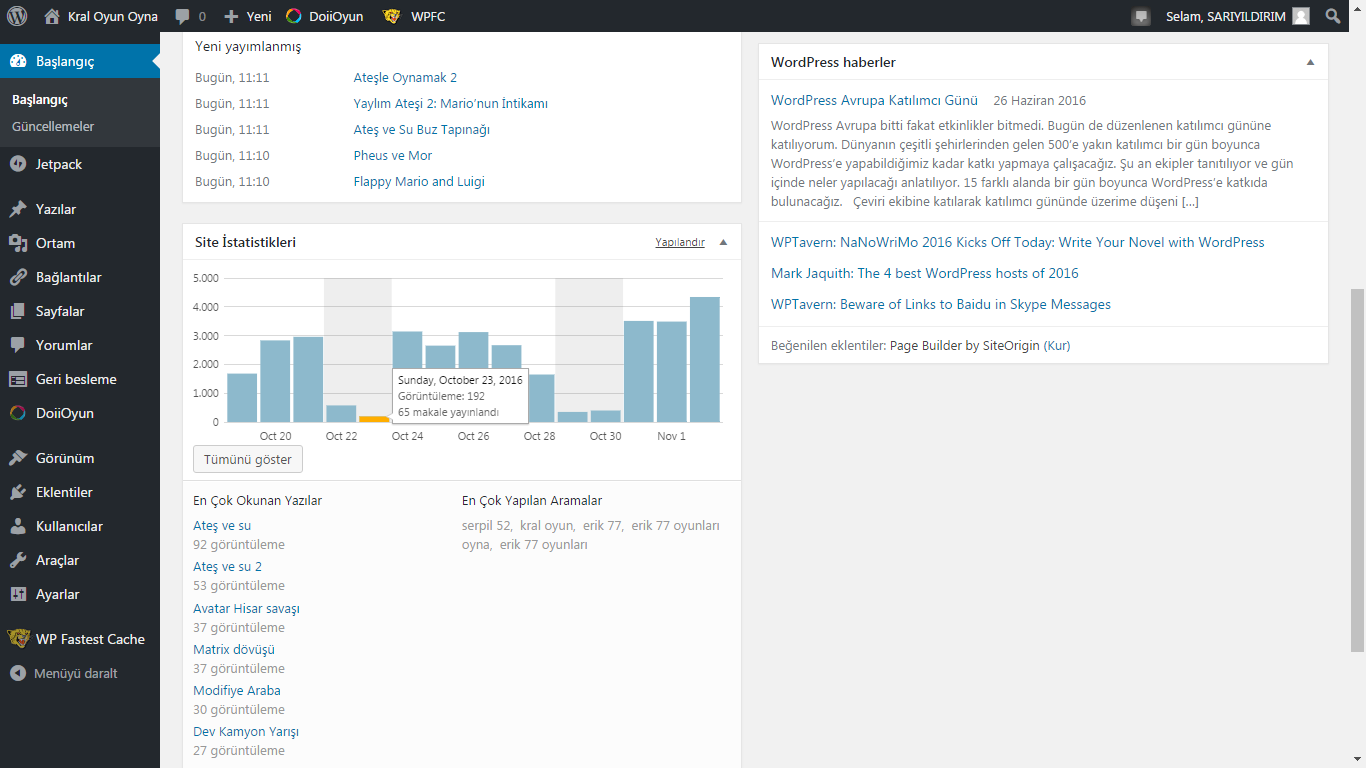1366x768 pixels.
Task: Open WPTavern NaNoWriMo 2016 article
Action: (x=1018, y=242)
